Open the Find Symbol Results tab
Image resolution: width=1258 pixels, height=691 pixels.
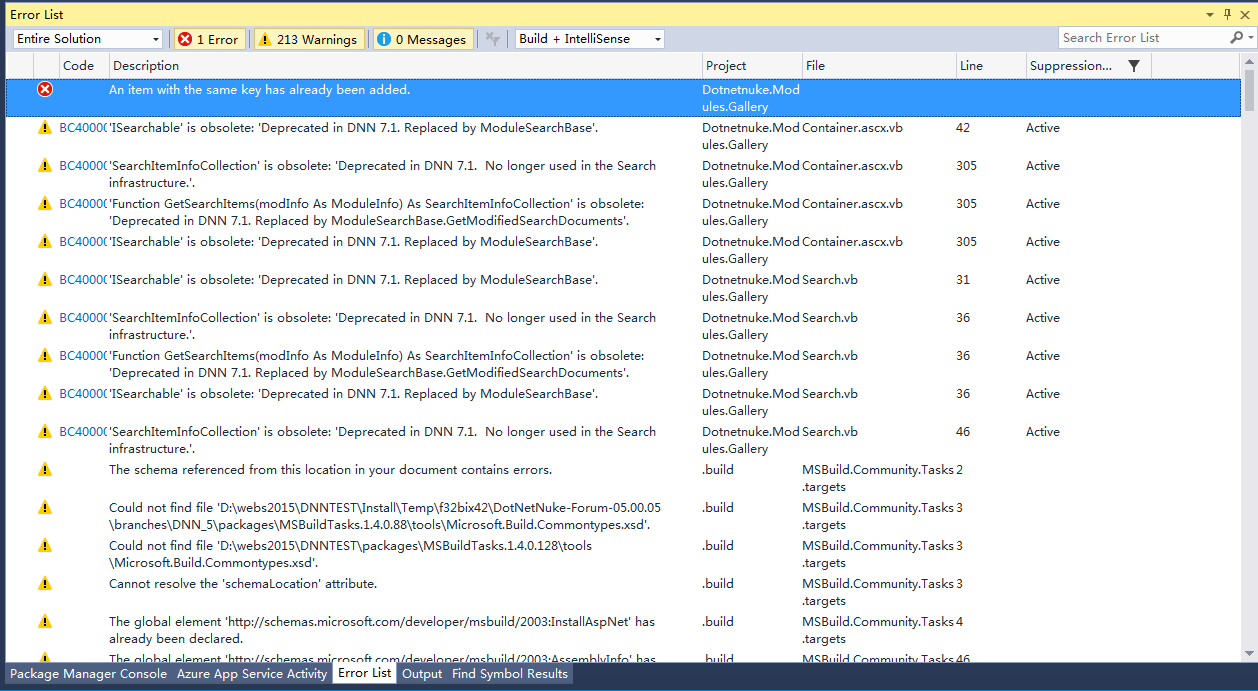point(510,674)
